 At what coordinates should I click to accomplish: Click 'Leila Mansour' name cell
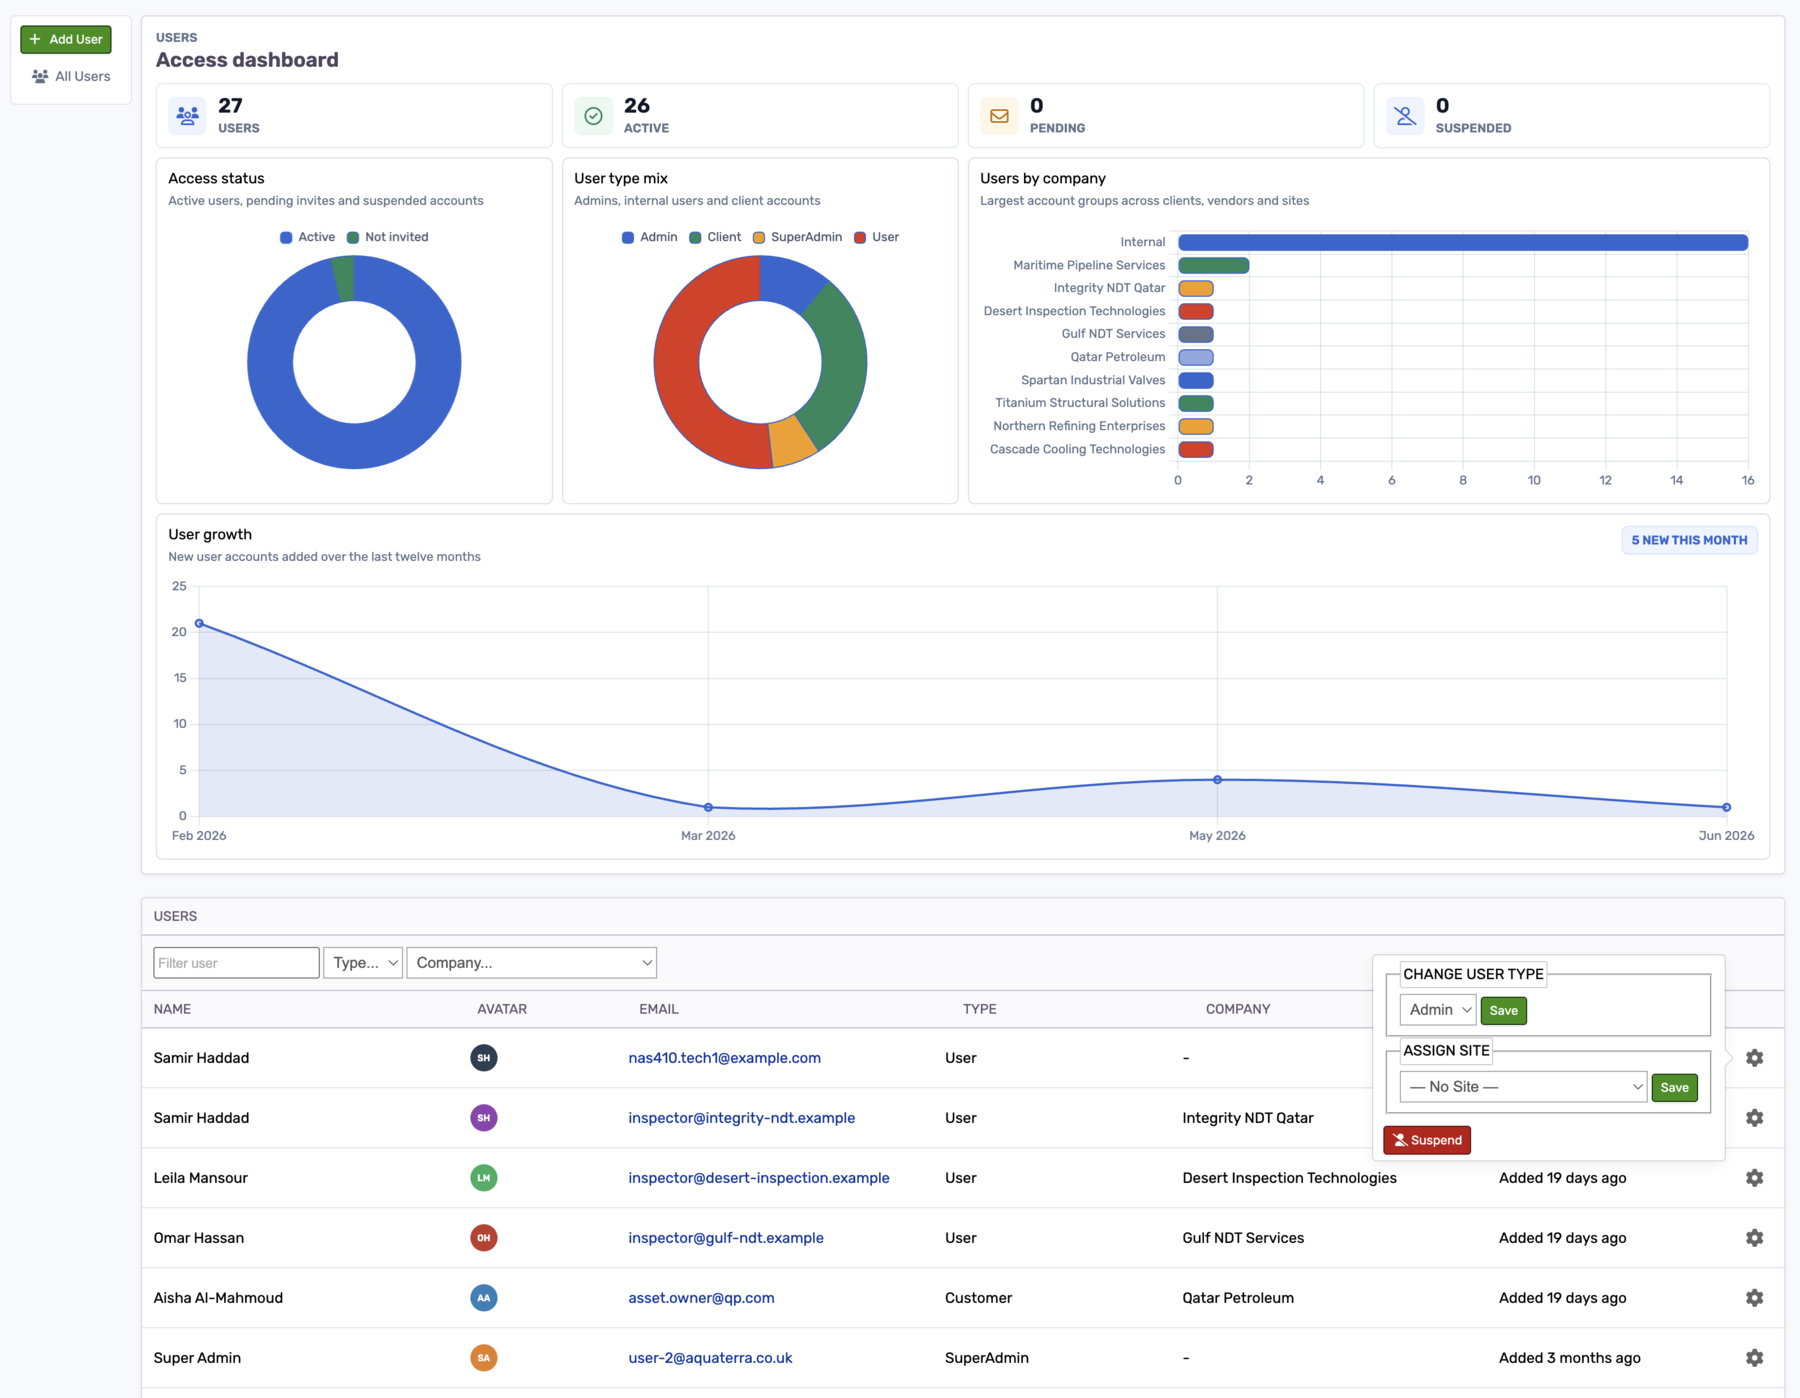click(x=200, y=1178)
